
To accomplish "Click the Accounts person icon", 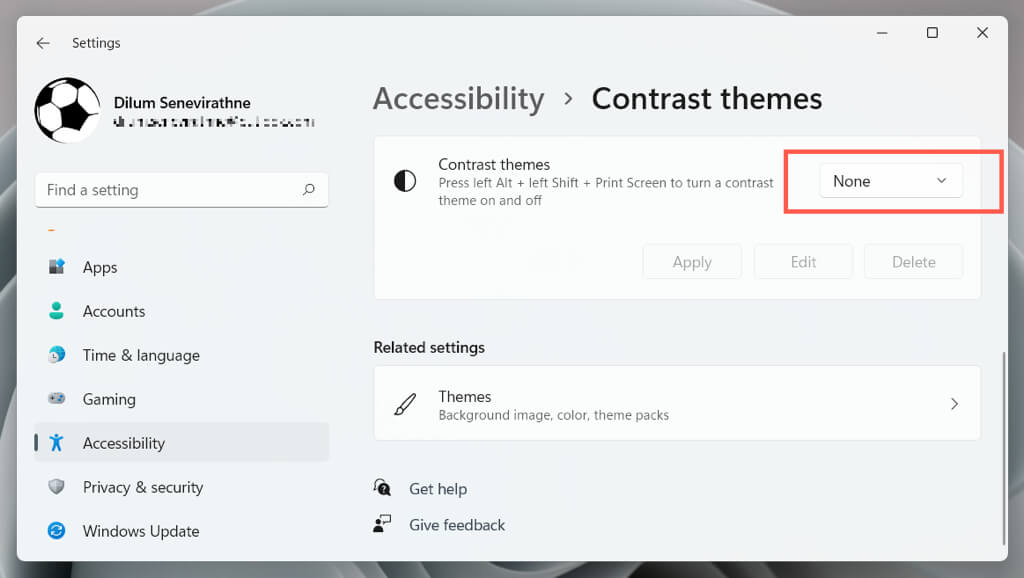I will tap(57, 311).
